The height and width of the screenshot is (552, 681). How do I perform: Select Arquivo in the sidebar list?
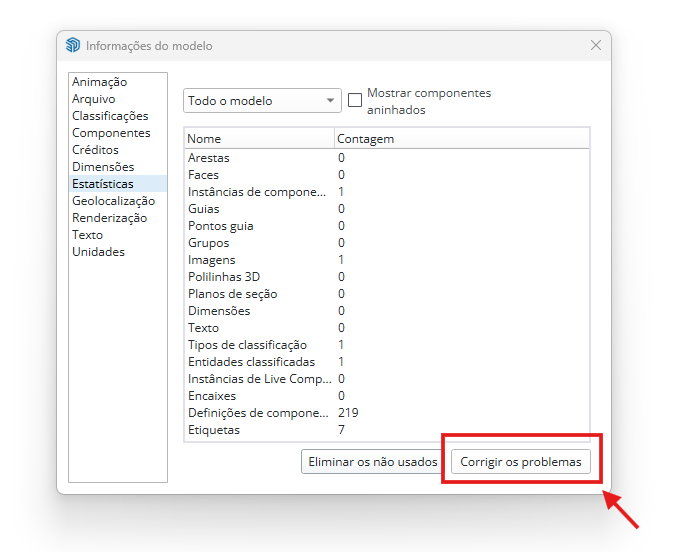click(x=93, y=99)
